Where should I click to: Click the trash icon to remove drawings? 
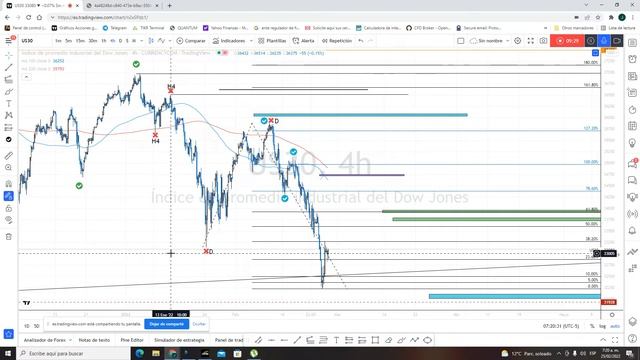9,237
